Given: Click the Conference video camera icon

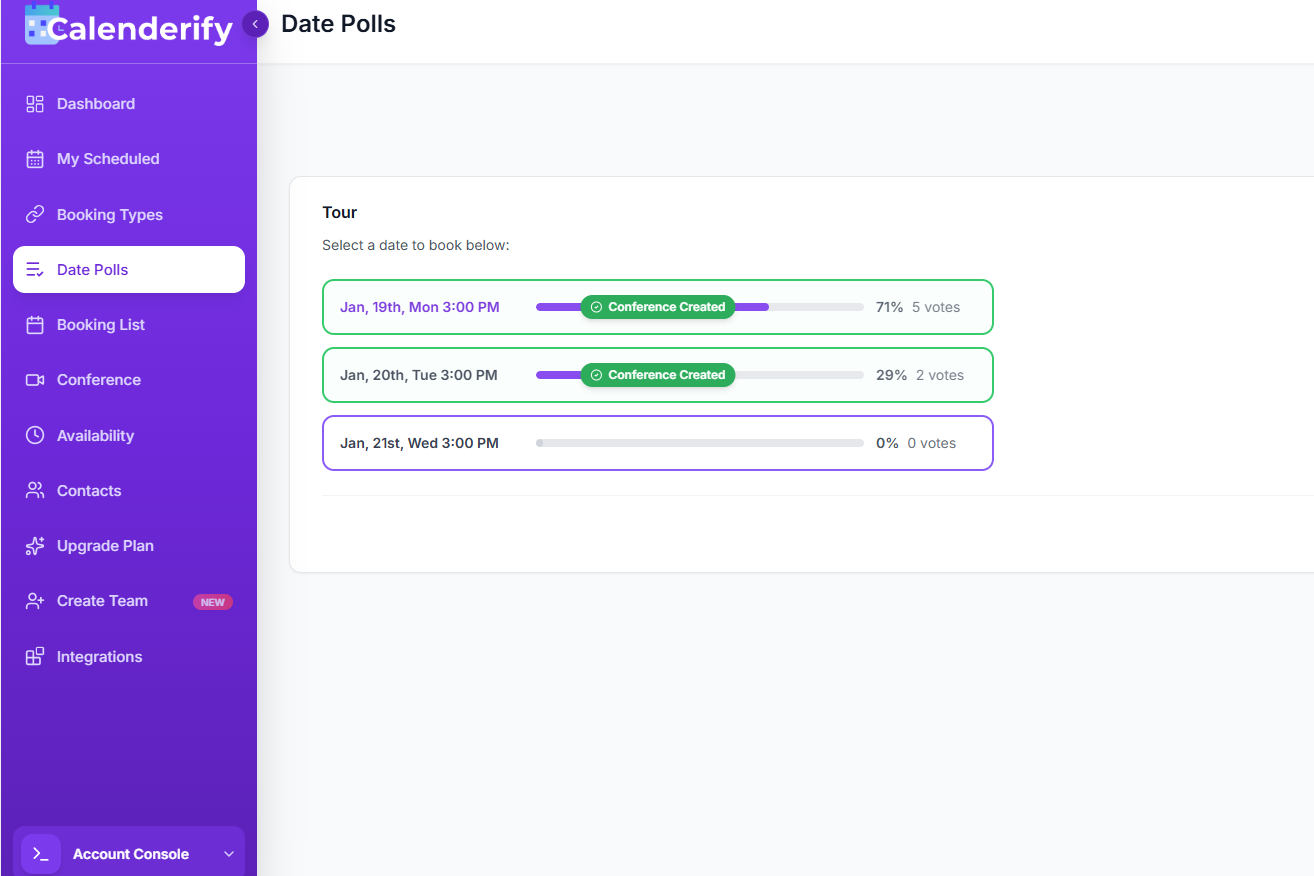Looking at the screenshot, I should pyautogui.click(x=35, y=379).
